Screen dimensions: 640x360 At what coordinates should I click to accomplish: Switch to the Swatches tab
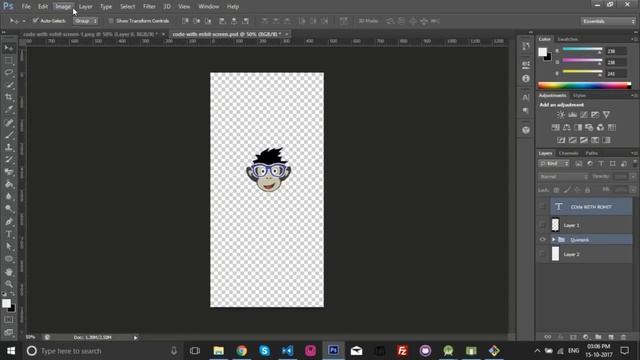[x=568, y=39]
